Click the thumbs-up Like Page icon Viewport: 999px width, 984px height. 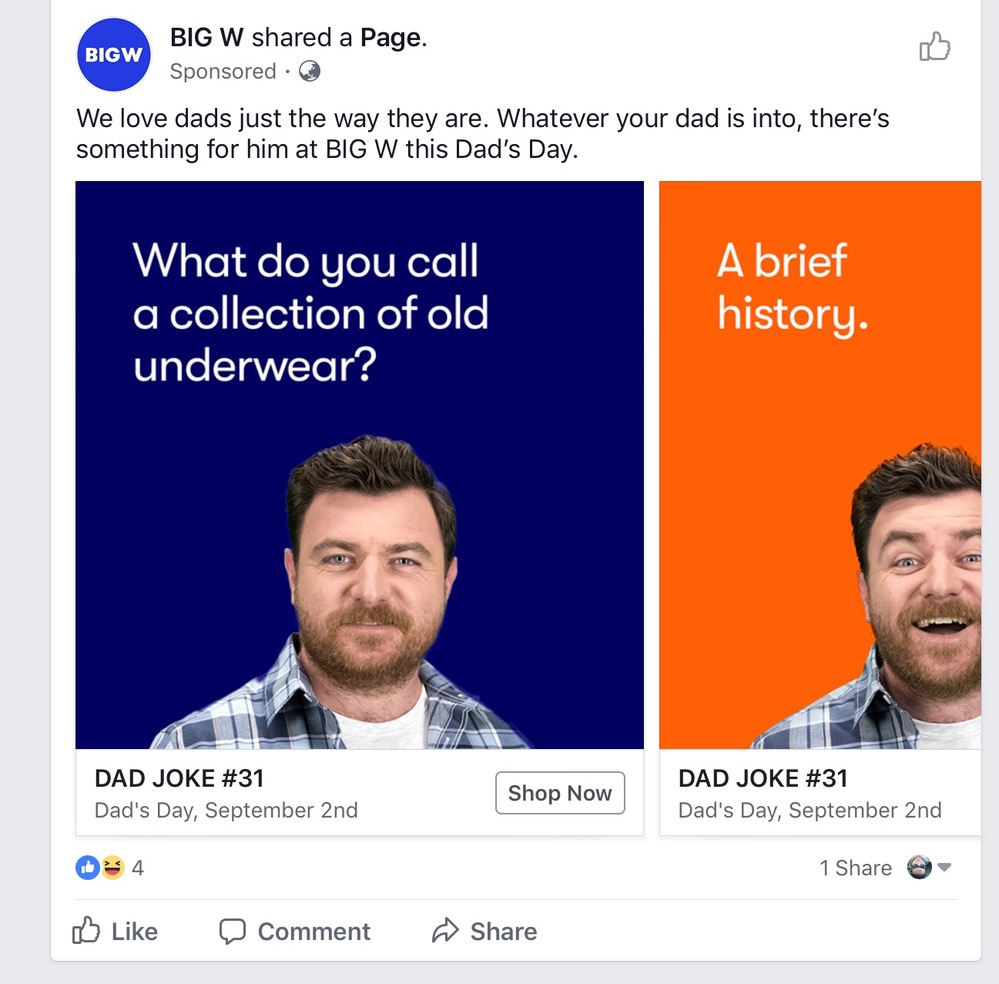point(935,46)
